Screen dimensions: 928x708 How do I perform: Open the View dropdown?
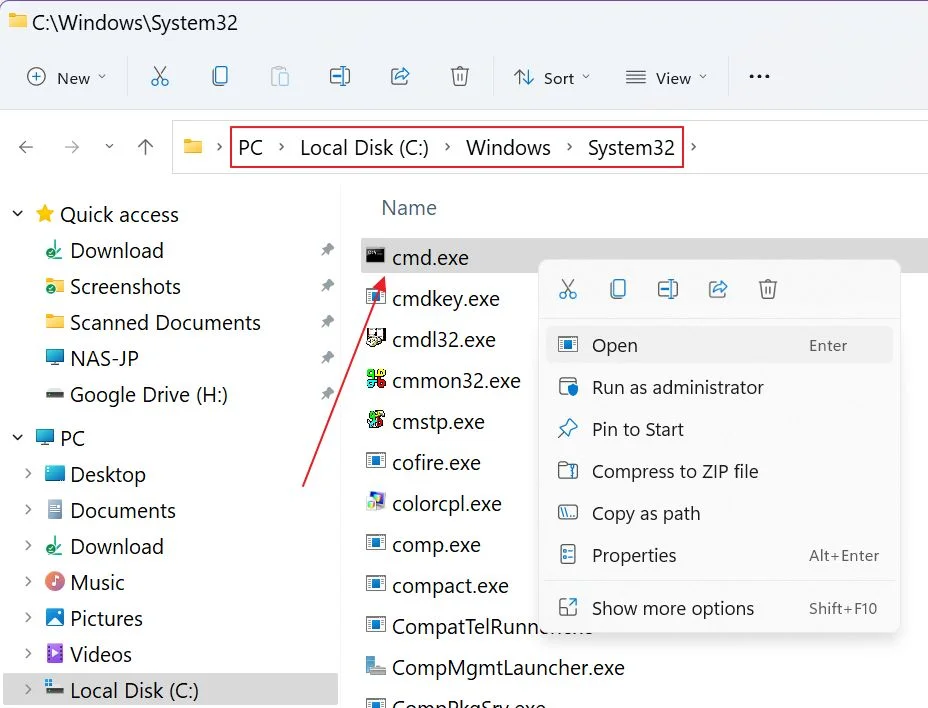tap(666, 78)
